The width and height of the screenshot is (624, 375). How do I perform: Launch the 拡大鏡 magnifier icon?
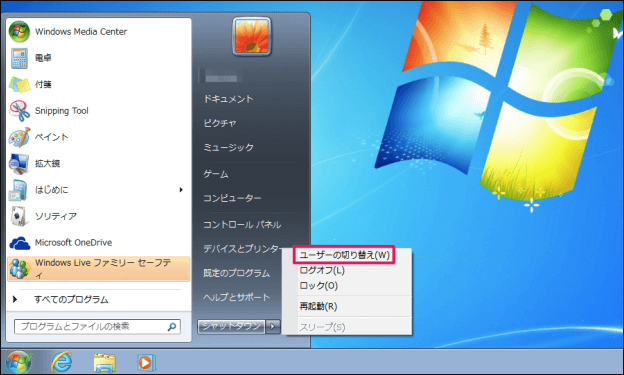pos(19,164)
